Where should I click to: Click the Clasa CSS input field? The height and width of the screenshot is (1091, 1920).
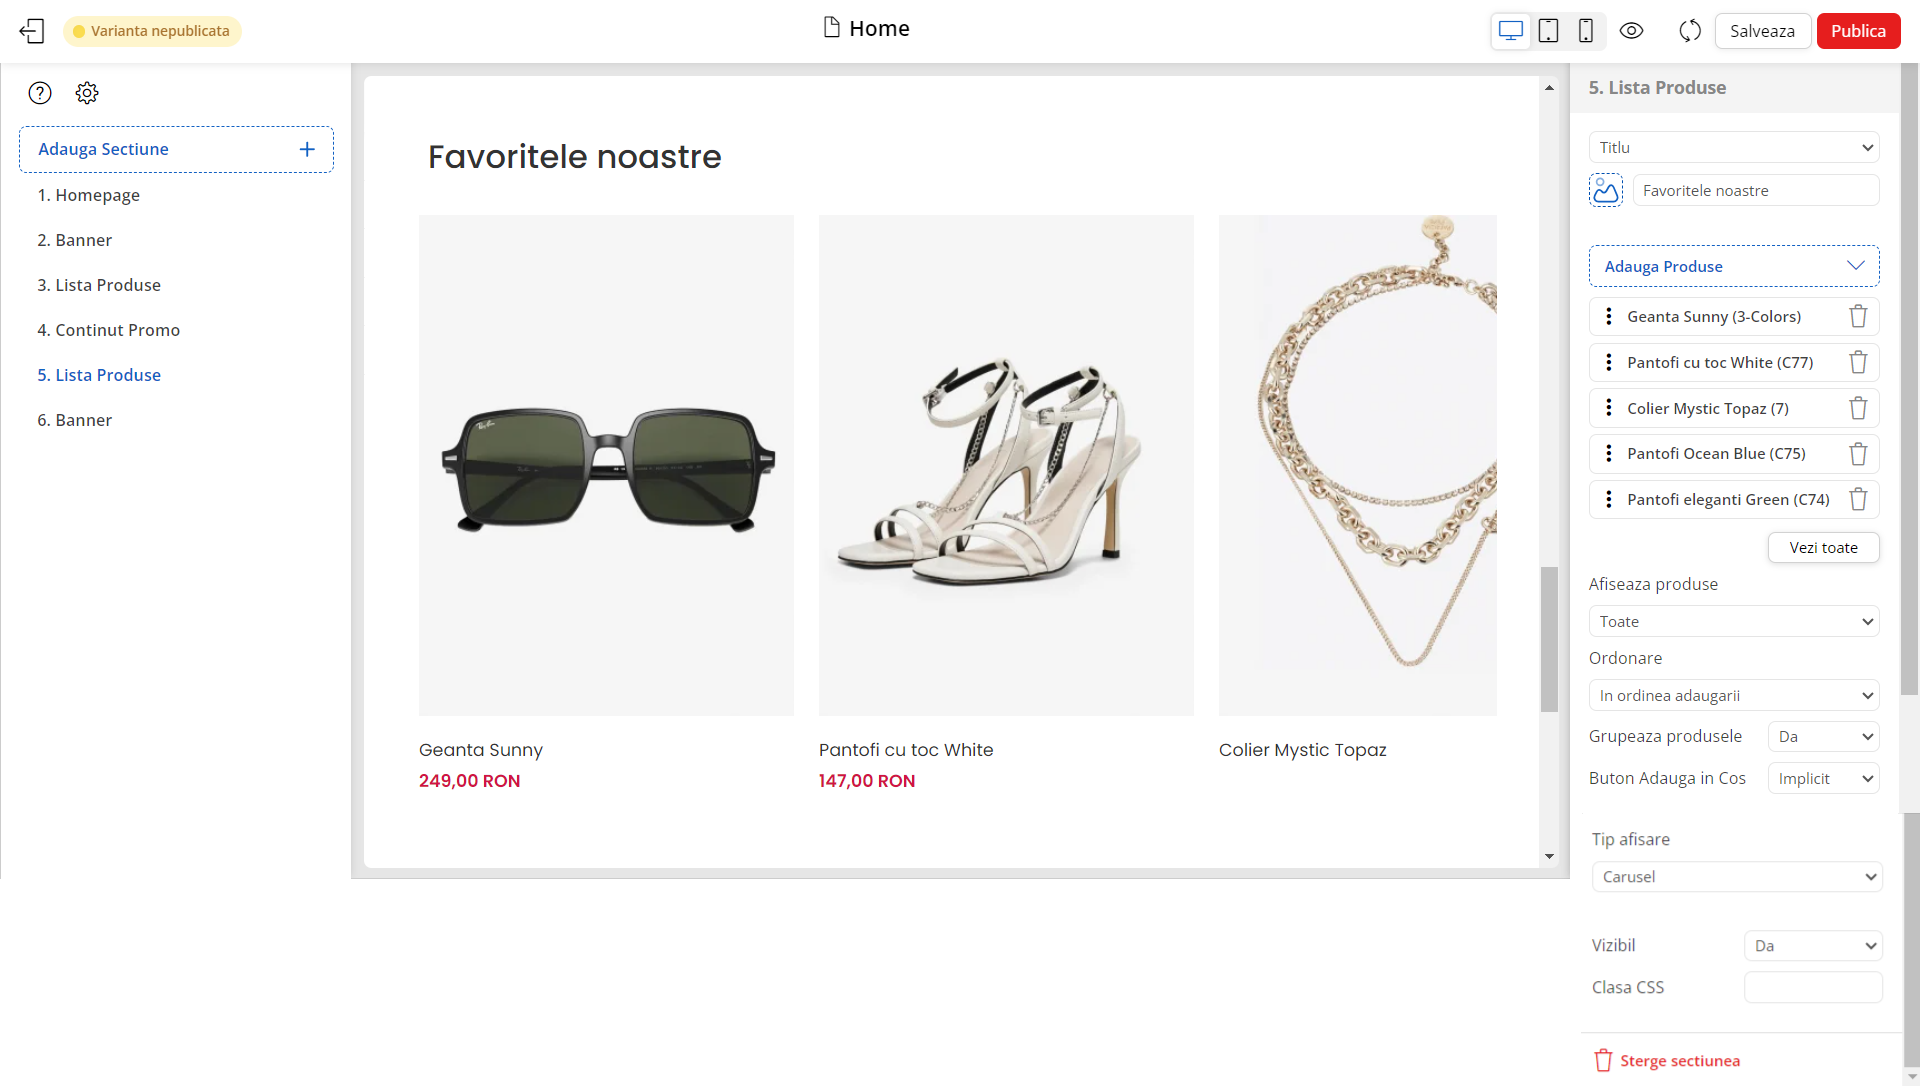click(x=1813, y=988)
